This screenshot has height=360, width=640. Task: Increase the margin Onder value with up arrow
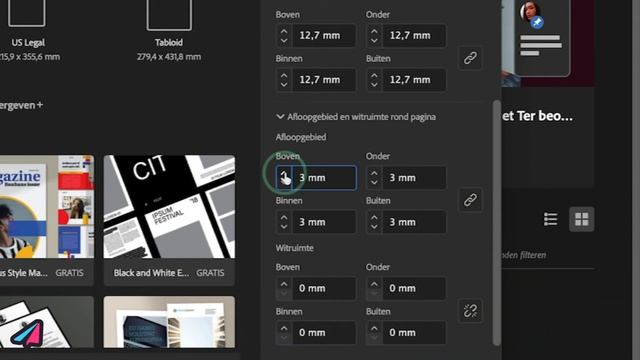(x=374, y=31)
